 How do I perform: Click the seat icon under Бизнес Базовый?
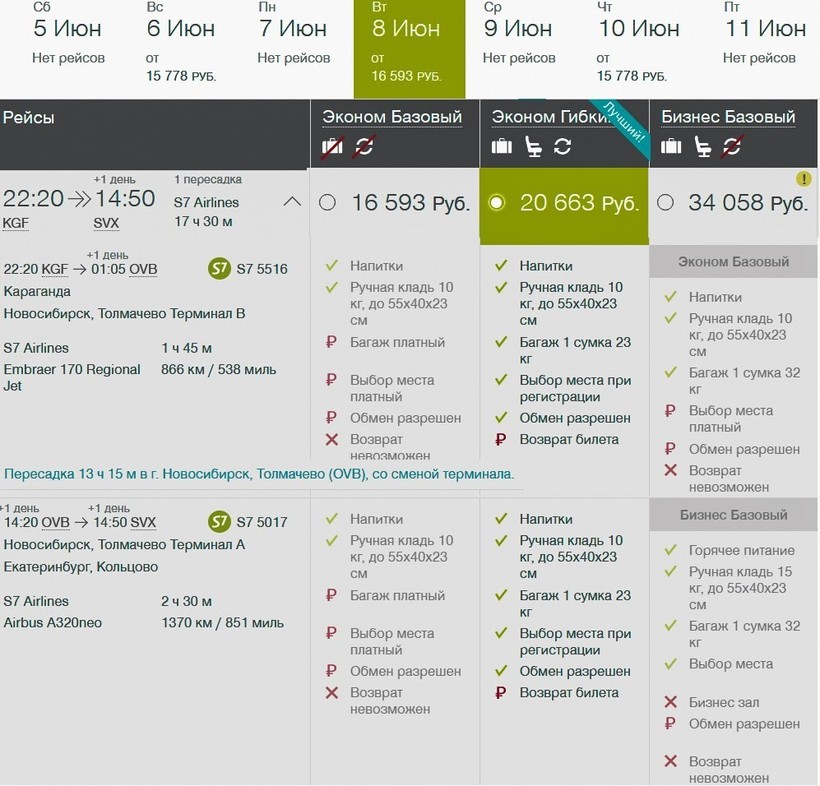pyautogui.click(x=702, y=147)
